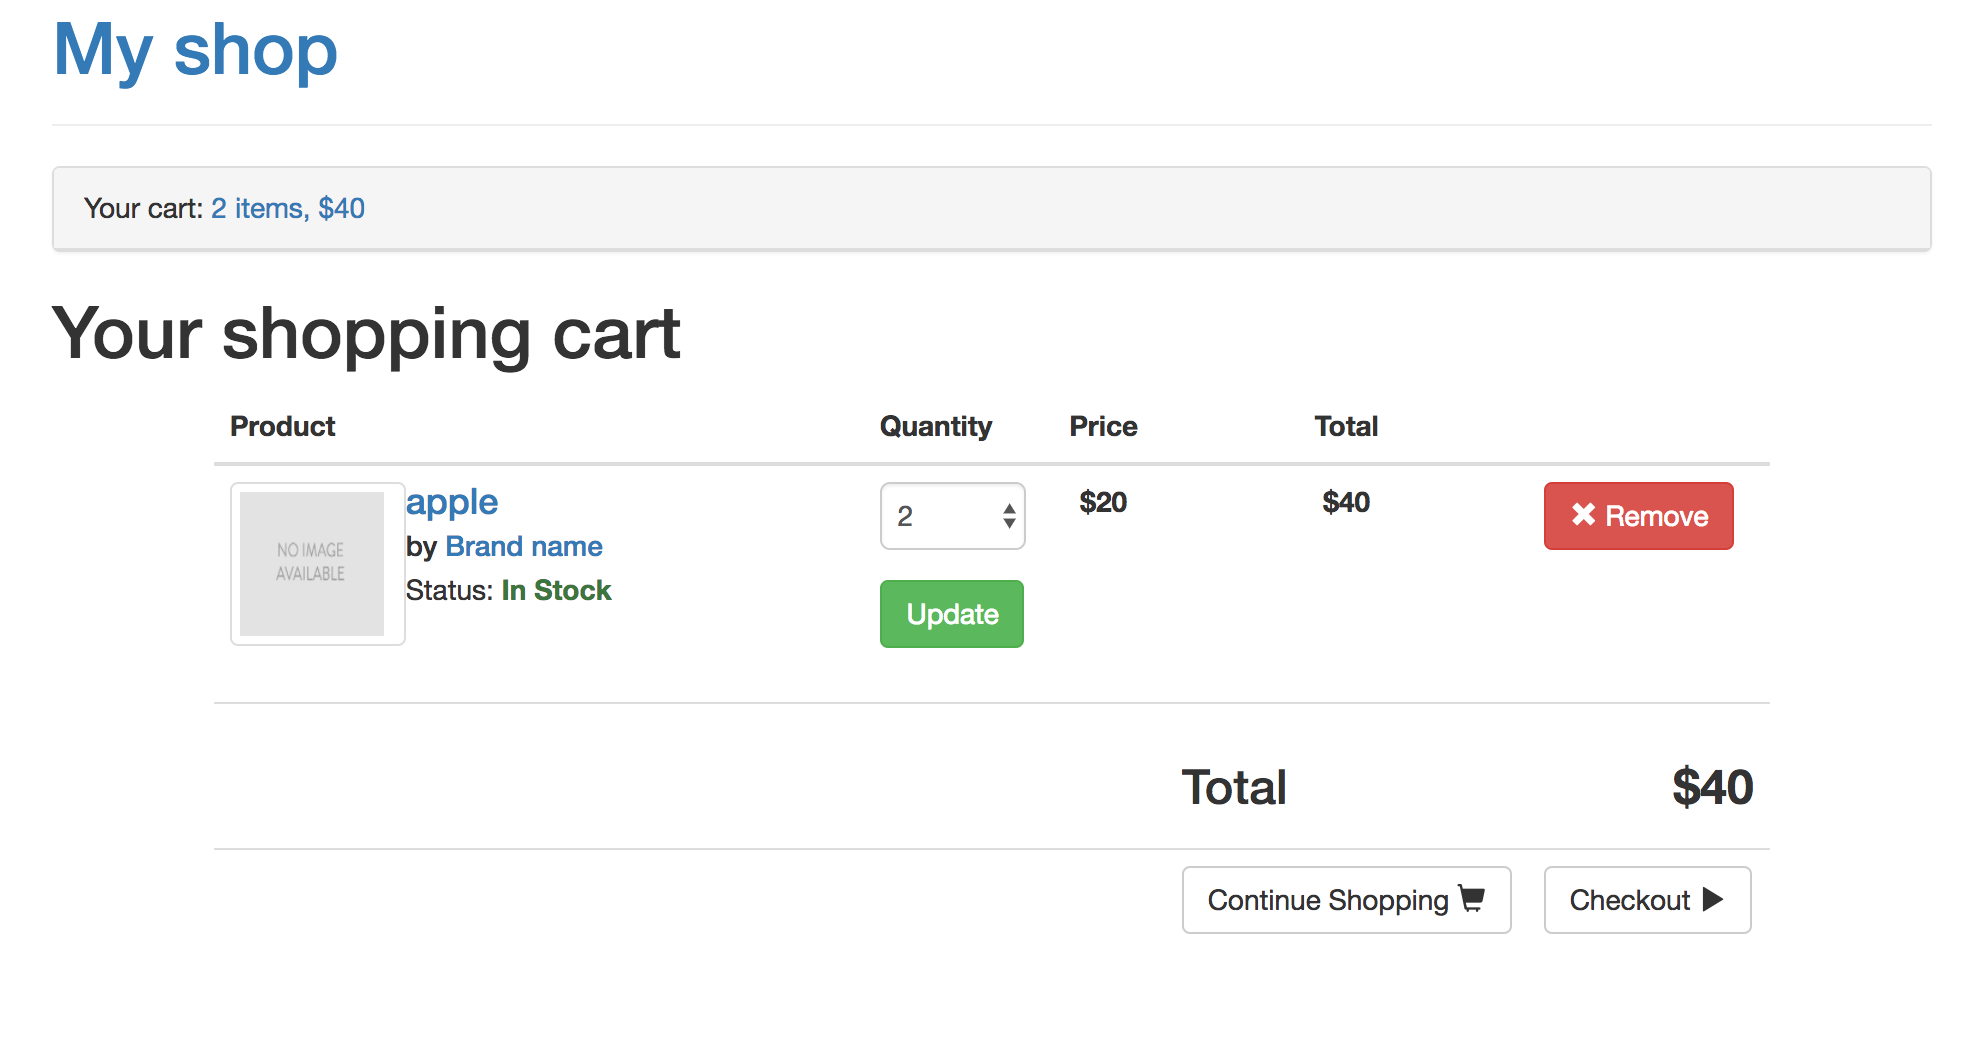
Task: Remove apple from the cart
Action: [1638, 516]
